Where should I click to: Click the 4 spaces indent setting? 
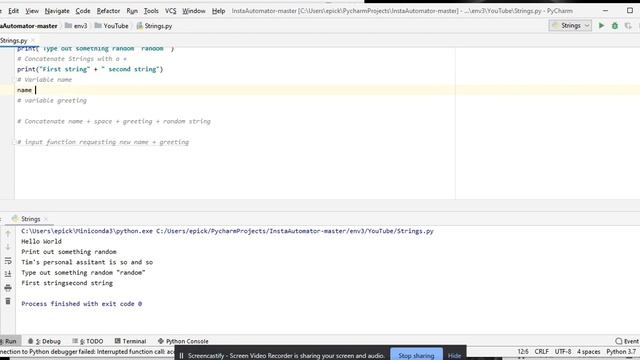(589, 351)
